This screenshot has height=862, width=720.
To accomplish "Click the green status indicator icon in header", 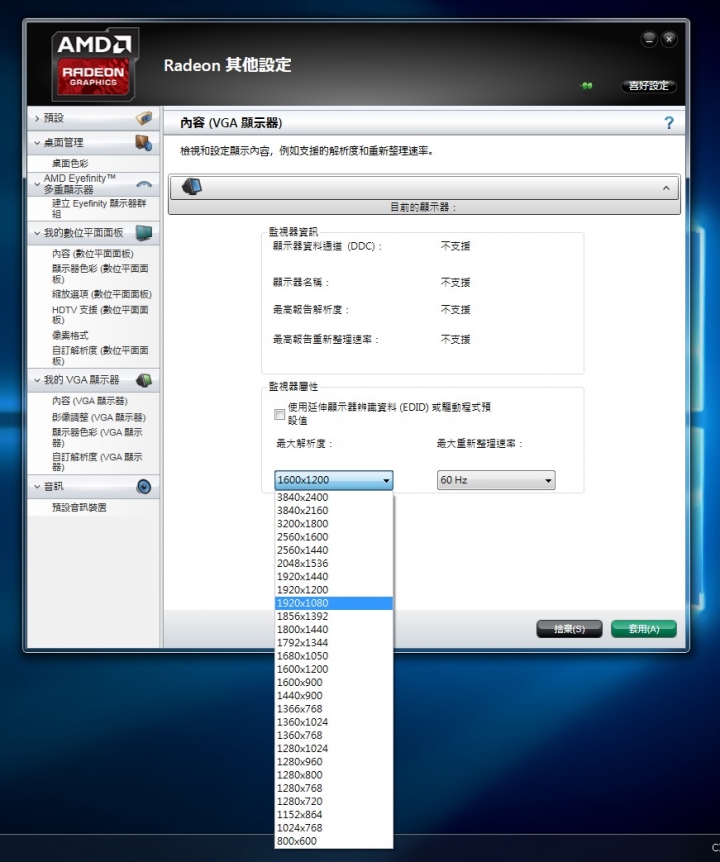I will [x=586, y=86].
